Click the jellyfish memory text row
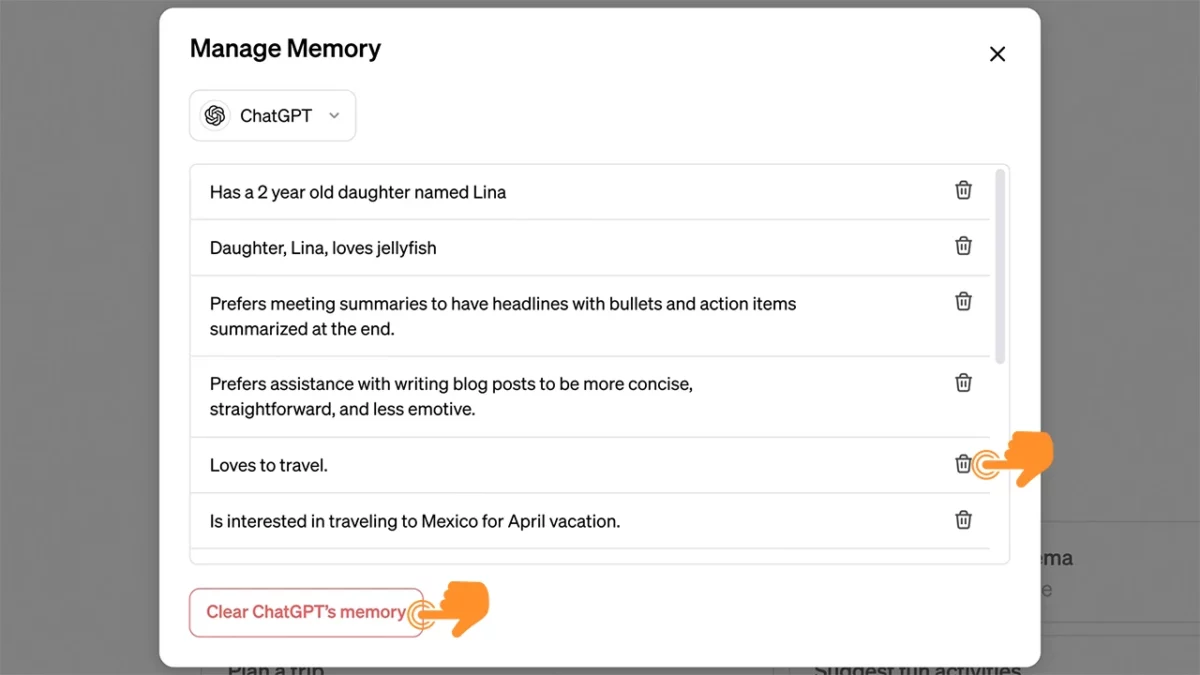 click(322, 248)
